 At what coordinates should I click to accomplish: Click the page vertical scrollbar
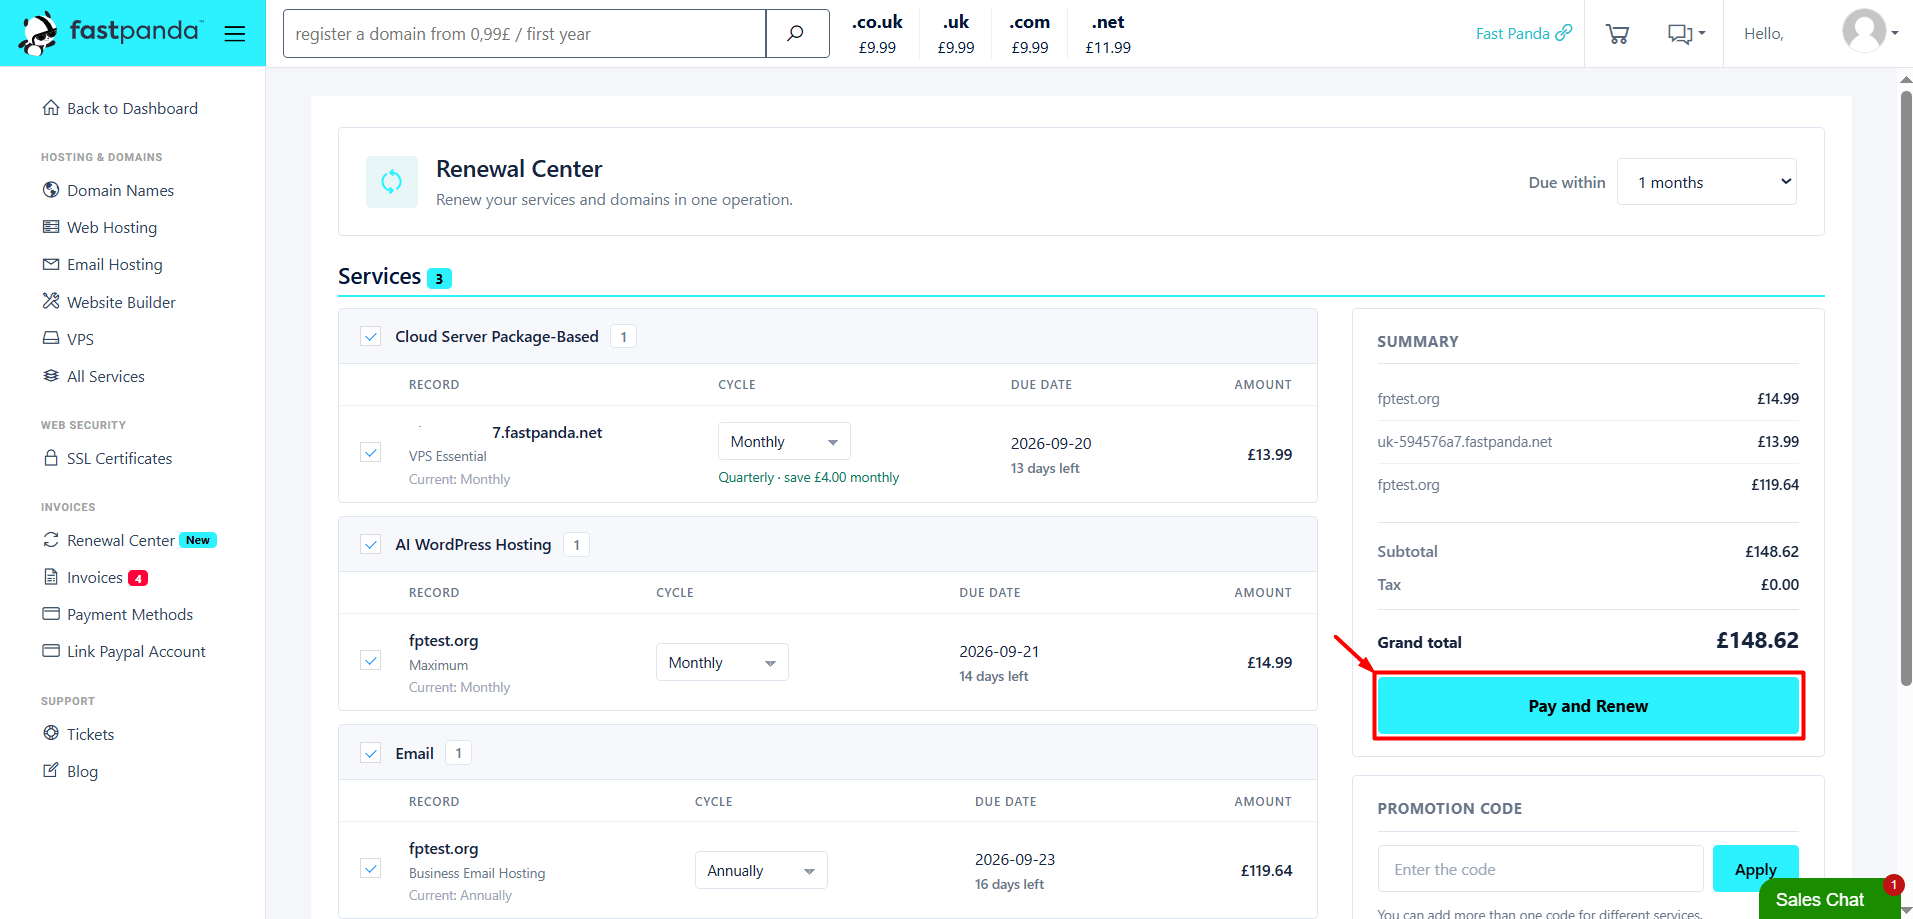(1906, 390)
